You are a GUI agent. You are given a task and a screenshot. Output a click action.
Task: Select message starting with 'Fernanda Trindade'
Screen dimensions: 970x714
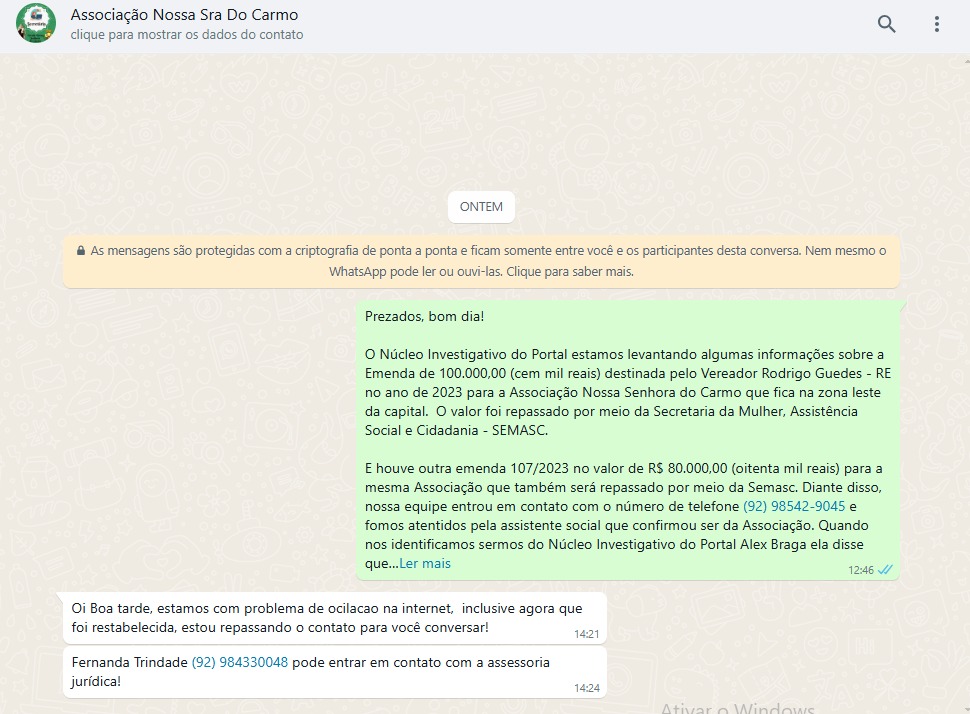(335, 672)
